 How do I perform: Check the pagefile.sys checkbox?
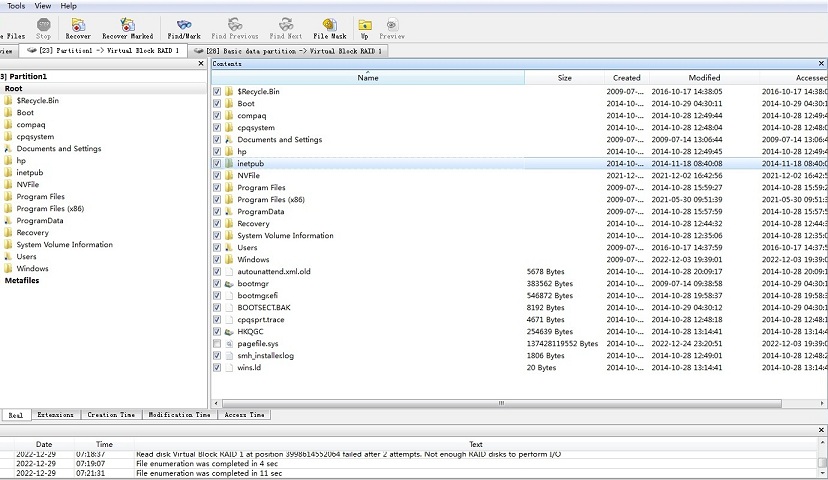(x=217, y=344)
